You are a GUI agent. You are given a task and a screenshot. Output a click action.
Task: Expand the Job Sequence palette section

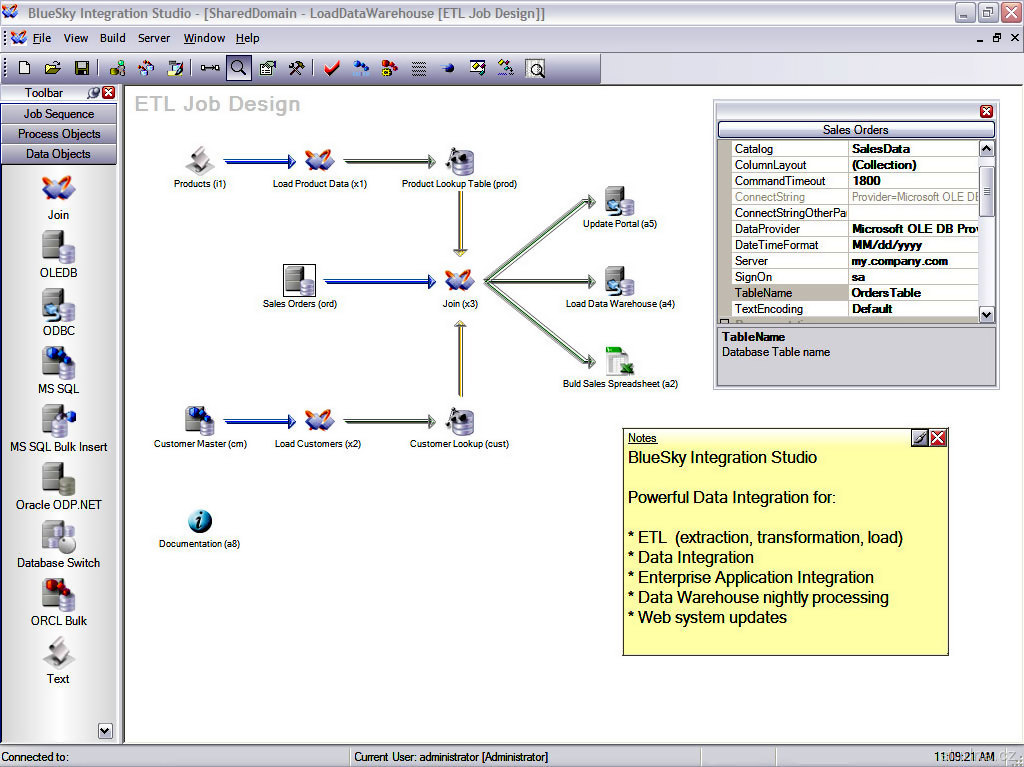point(59,114)
